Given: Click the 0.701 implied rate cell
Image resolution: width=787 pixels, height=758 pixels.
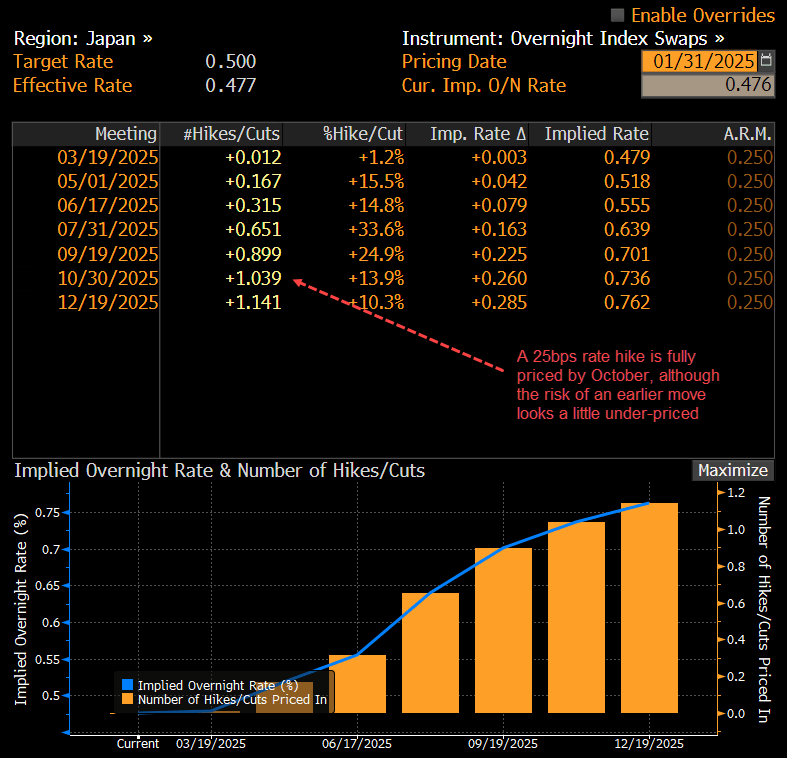Looking at the screenshot, I should [627, 254].
